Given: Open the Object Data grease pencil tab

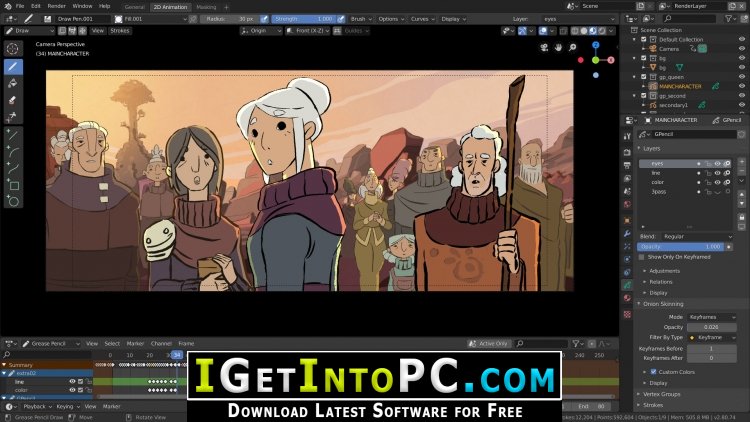Looking at the screenshot, I should click(x=627, y=285).
